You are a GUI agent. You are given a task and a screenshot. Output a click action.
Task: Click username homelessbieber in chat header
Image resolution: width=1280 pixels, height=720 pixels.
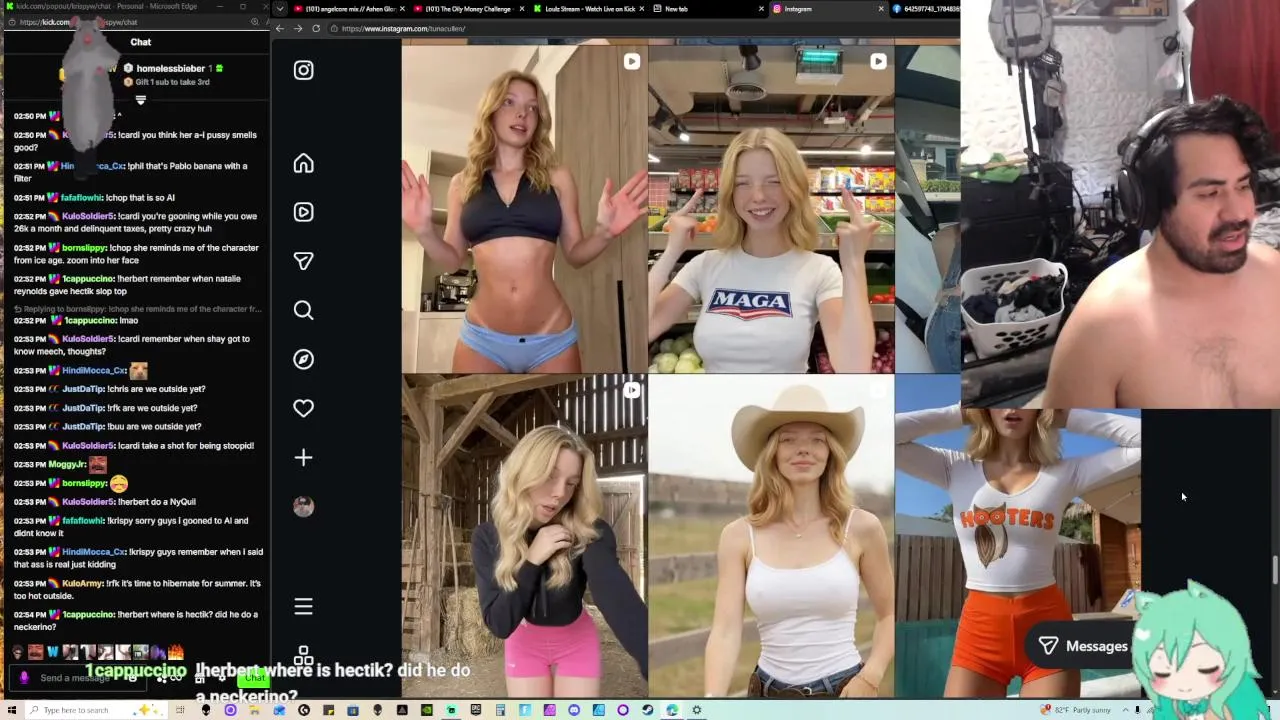pos(171,68)
